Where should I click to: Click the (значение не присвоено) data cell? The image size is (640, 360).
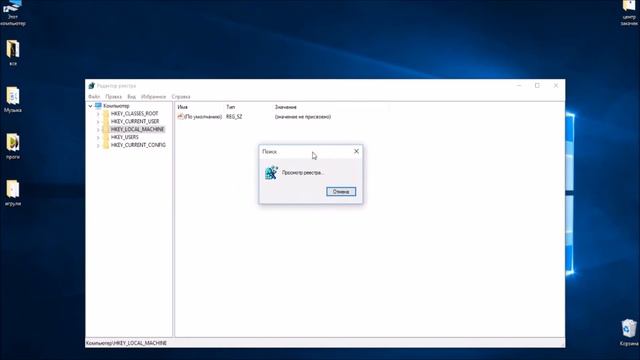[x=303, y=117]
